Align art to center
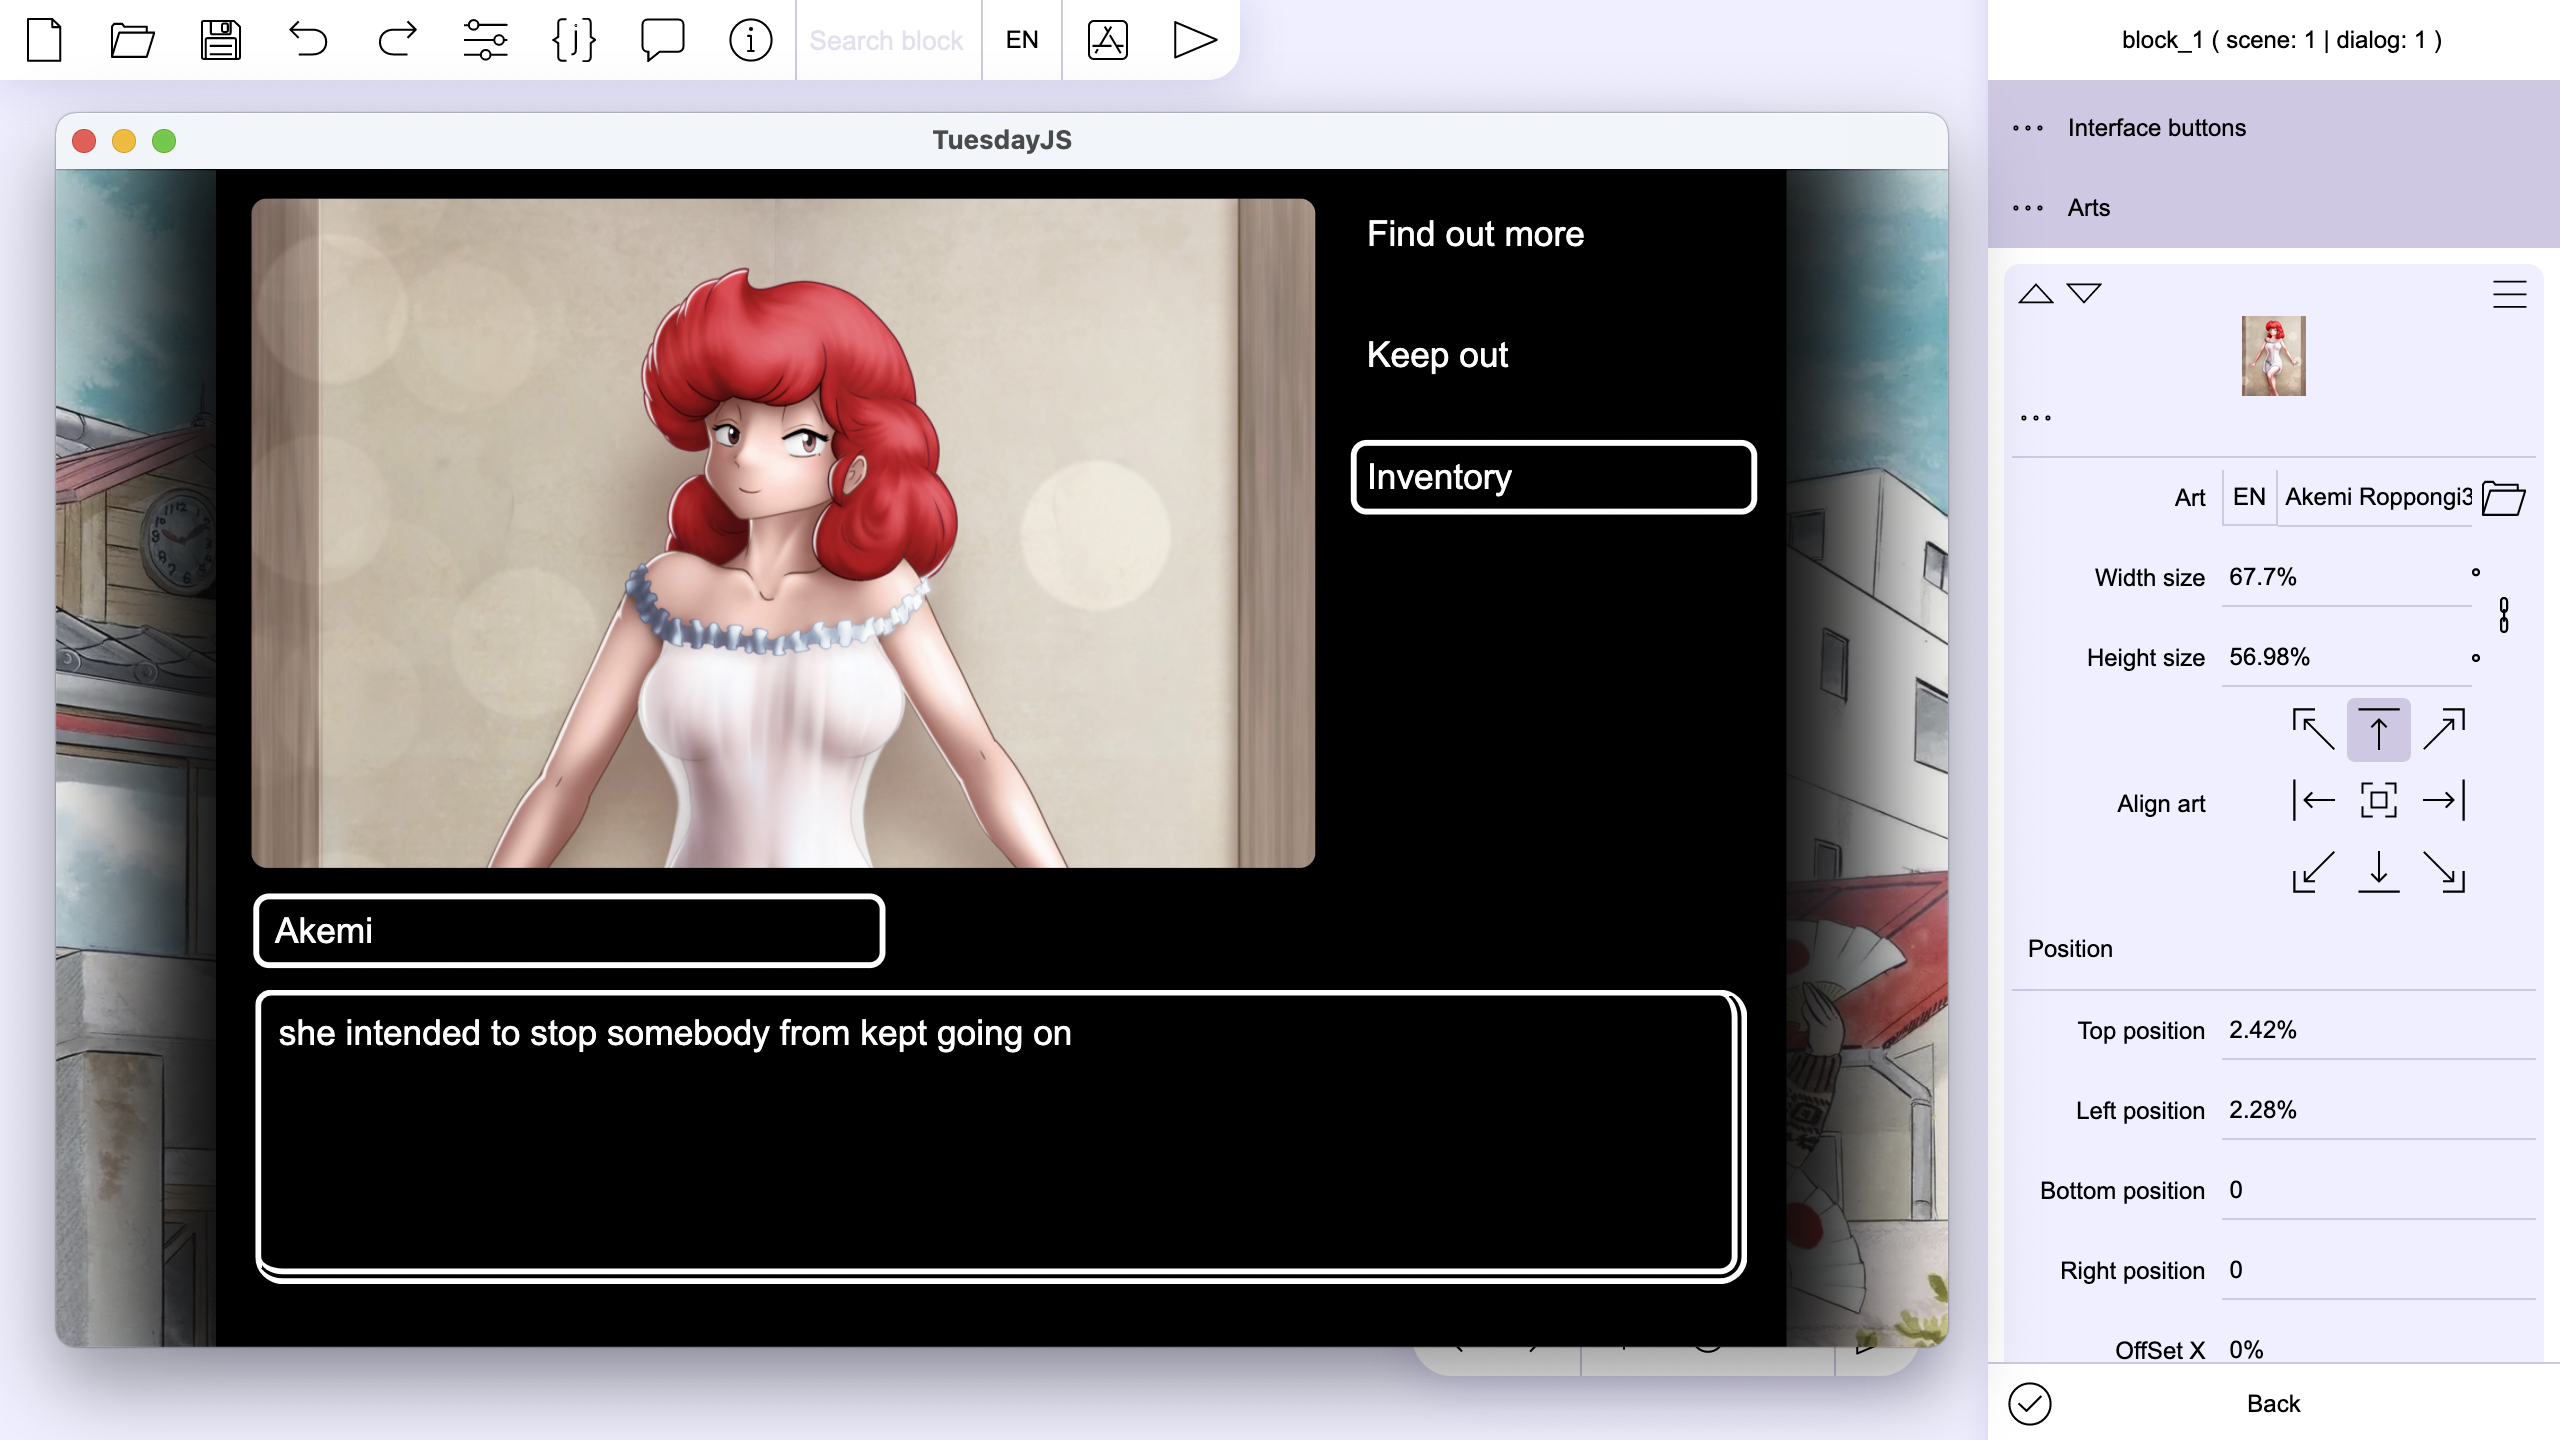The height and width of the screenshot is (1440, 2560). pyautogui.click(x=2378, y=800)
